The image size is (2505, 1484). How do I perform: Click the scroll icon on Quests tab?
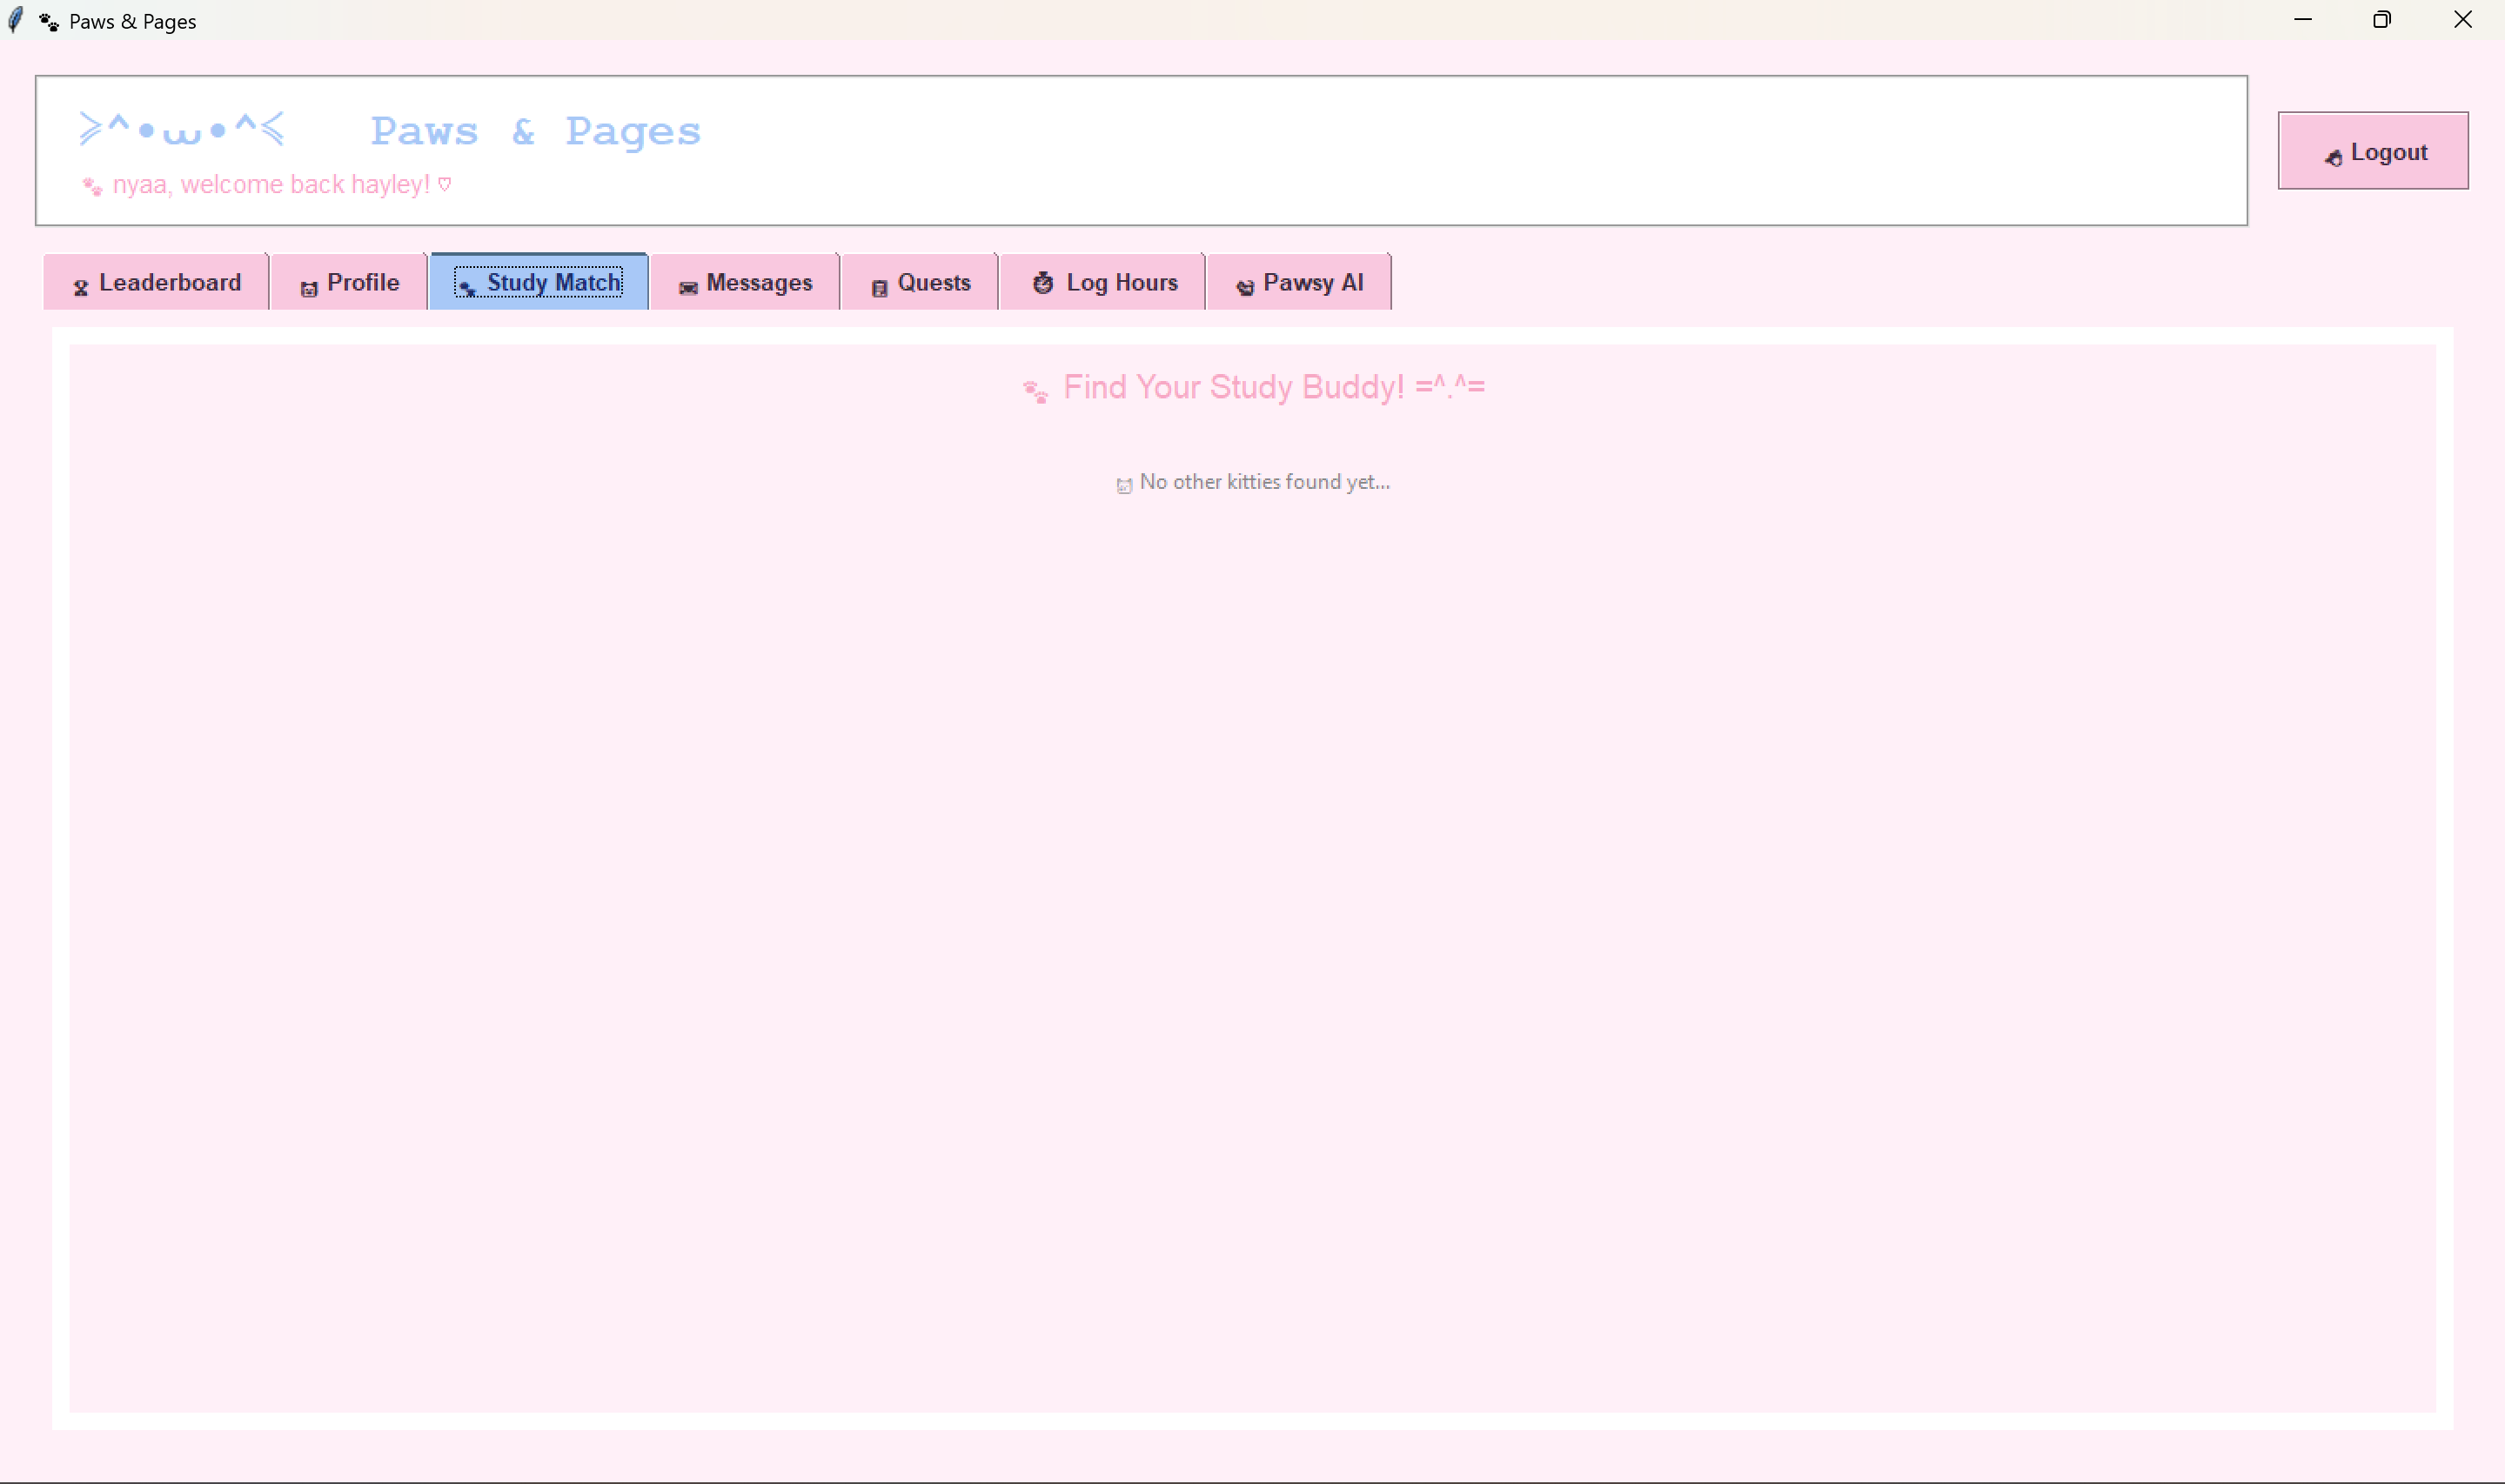click(x=879, y=288)
